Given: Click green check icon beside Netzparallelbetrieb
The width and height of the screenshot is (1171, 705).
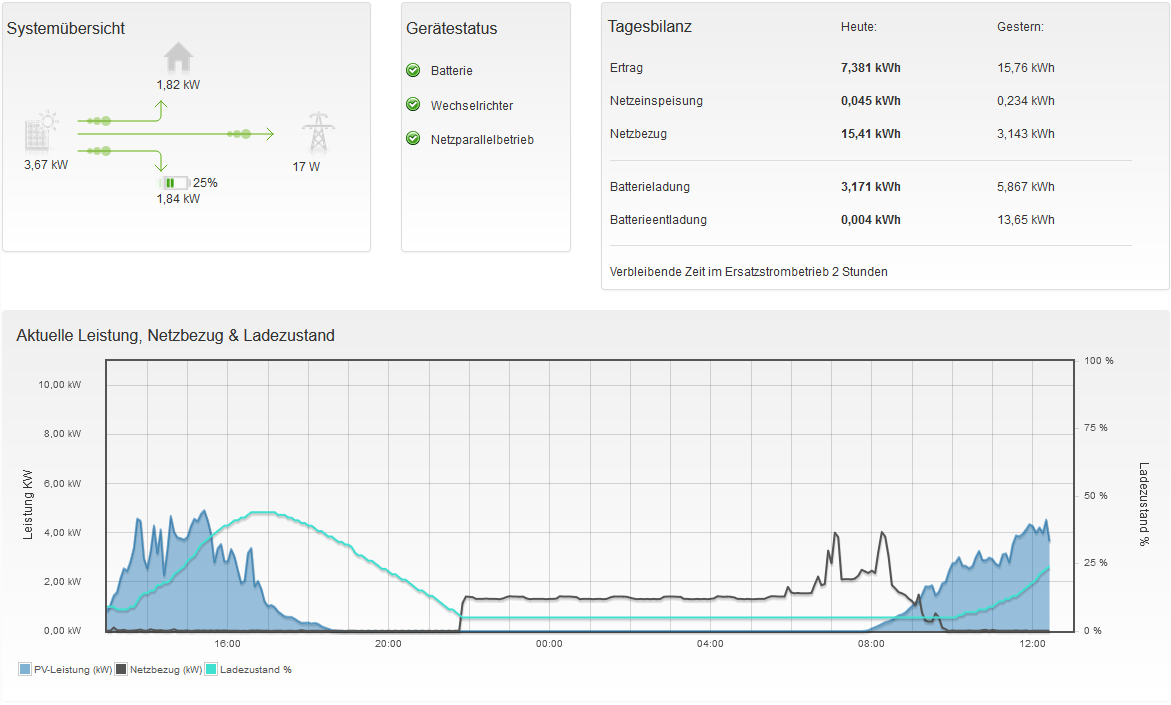Looking at the screenshot, I should coord(413,139).
